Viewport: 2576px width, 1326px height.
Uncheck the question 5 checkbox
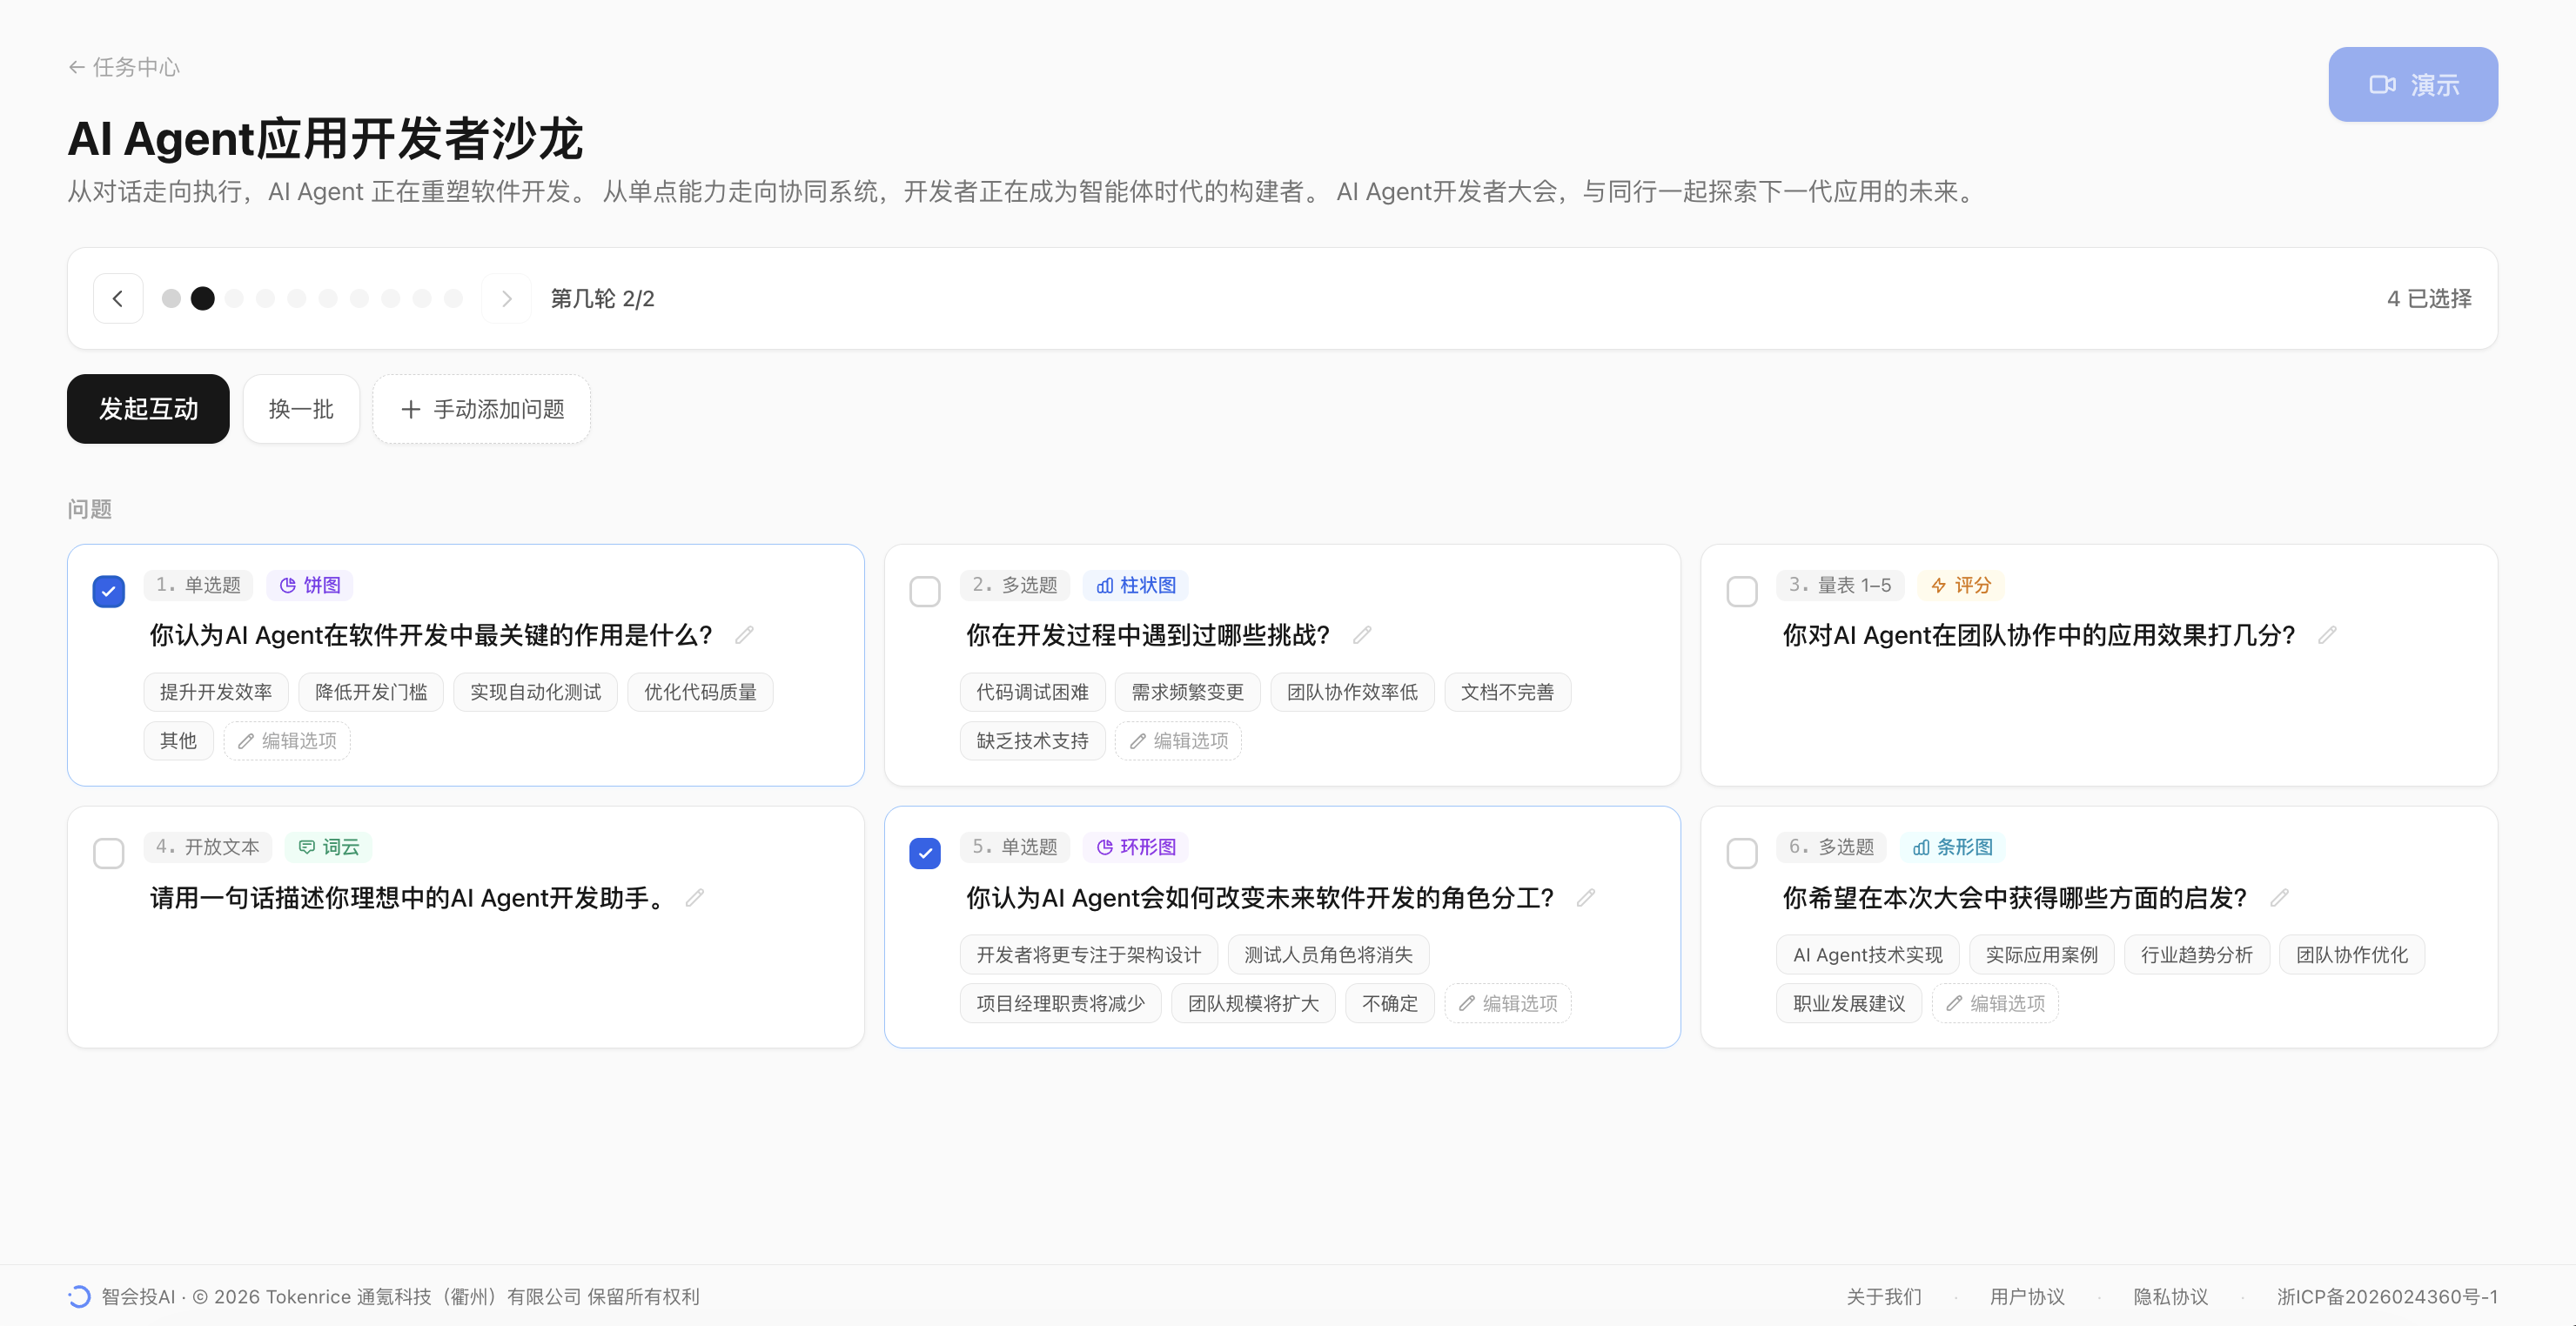click(925, 854)
